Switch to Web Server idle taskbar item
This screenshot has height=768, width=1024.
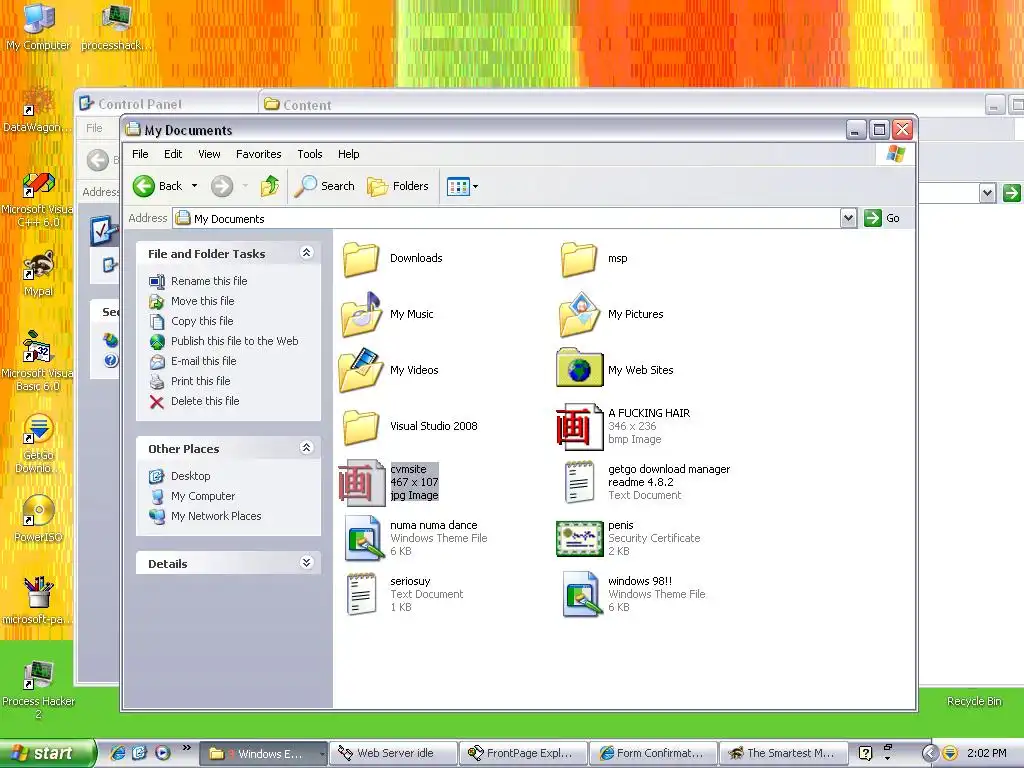click(x=392, y=754)
